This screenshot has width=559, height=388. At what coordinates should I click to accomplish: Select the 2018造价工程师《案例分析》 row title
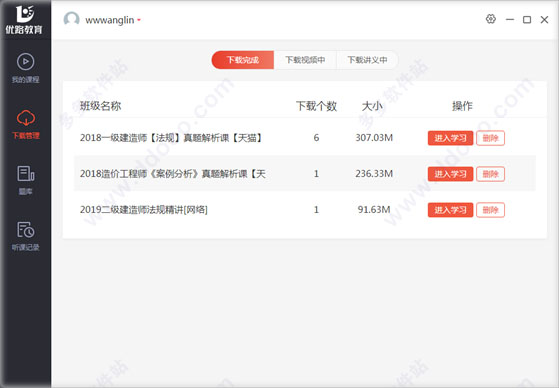(173, 174)
